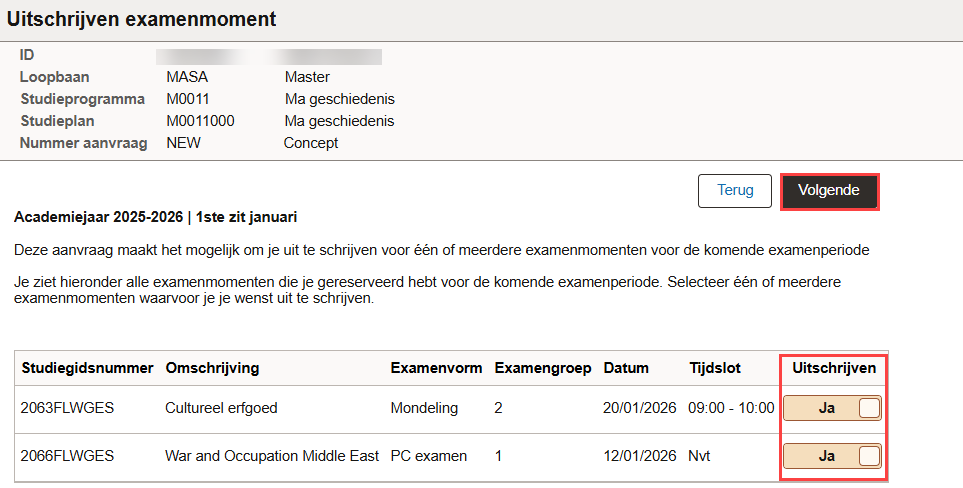Click the Mondeling exam form cell
Image resolution: width=963 pixels, height=488 pixels.
(424, 408)
